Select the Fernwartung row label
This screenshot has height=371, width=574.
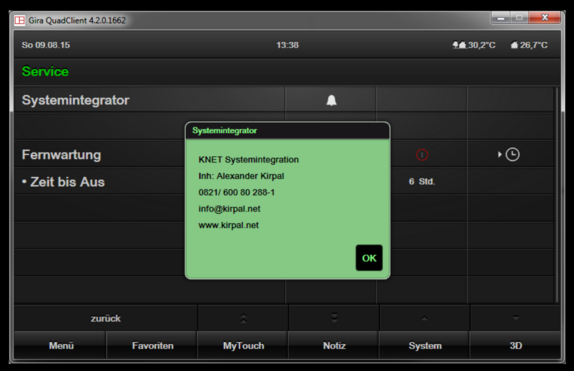tap(61, 155)
